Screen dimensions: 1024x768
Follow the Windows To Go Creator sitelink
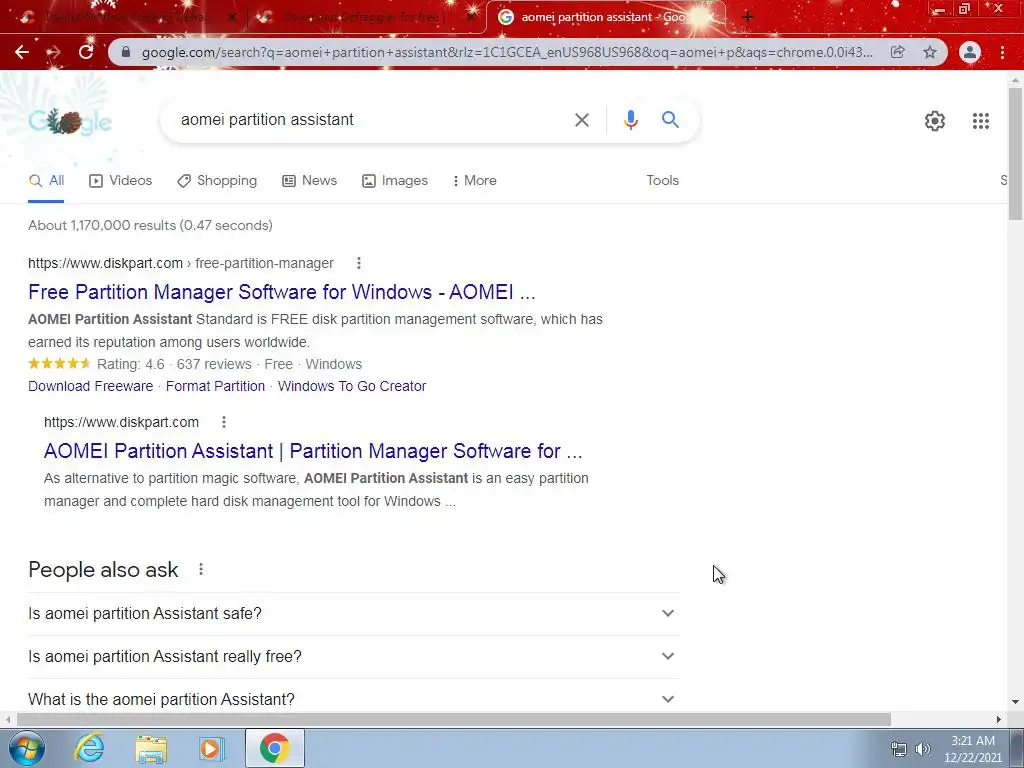click(352, 386)
